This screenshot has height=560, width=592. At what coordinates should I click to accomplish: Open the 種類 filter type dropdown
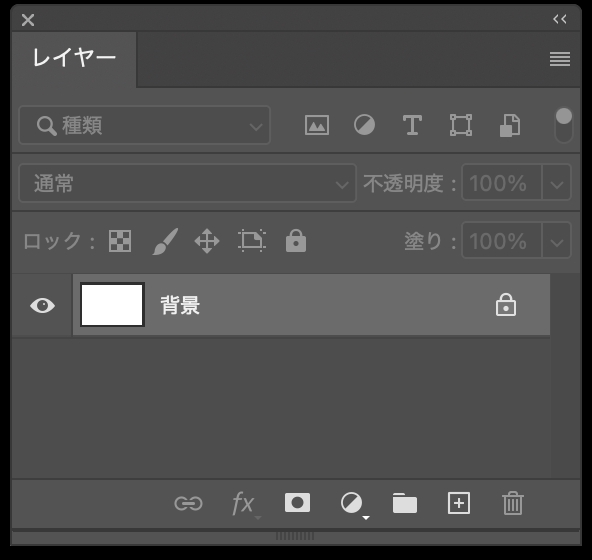[145, 125]
